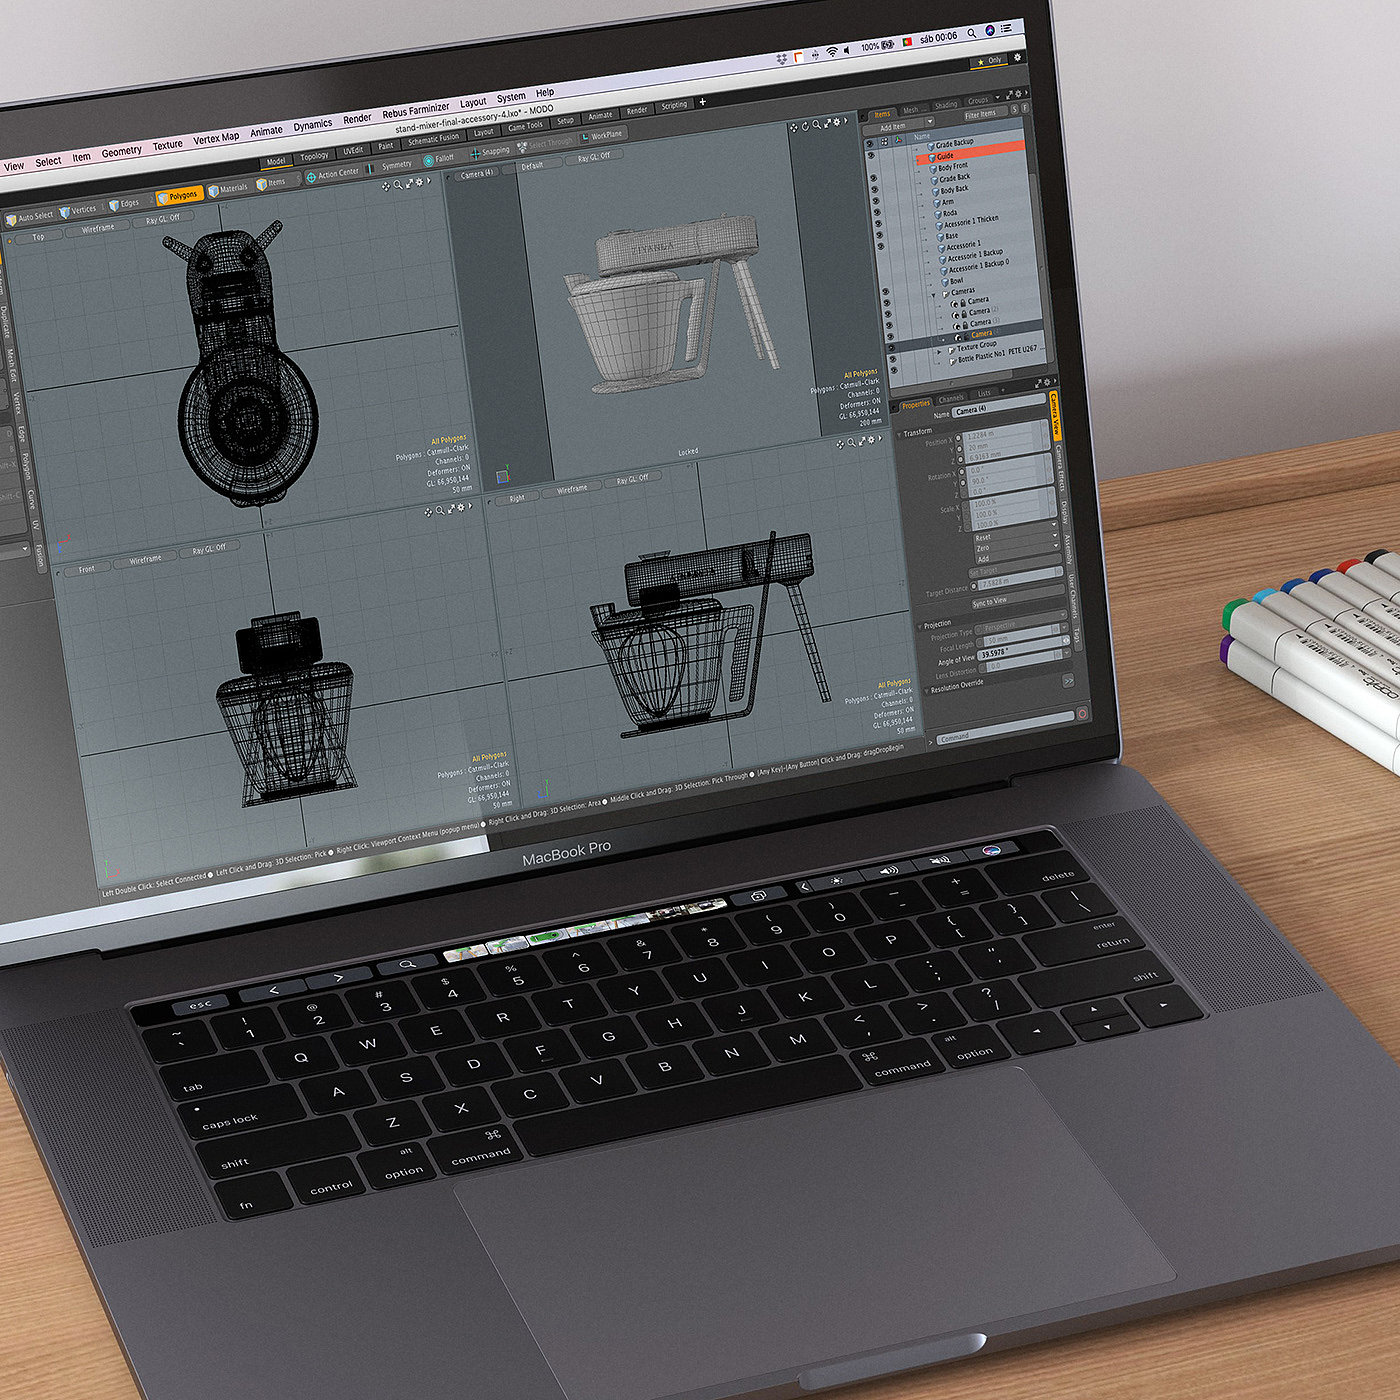Open the Camera Effects vertical tab

(1062, 471)
